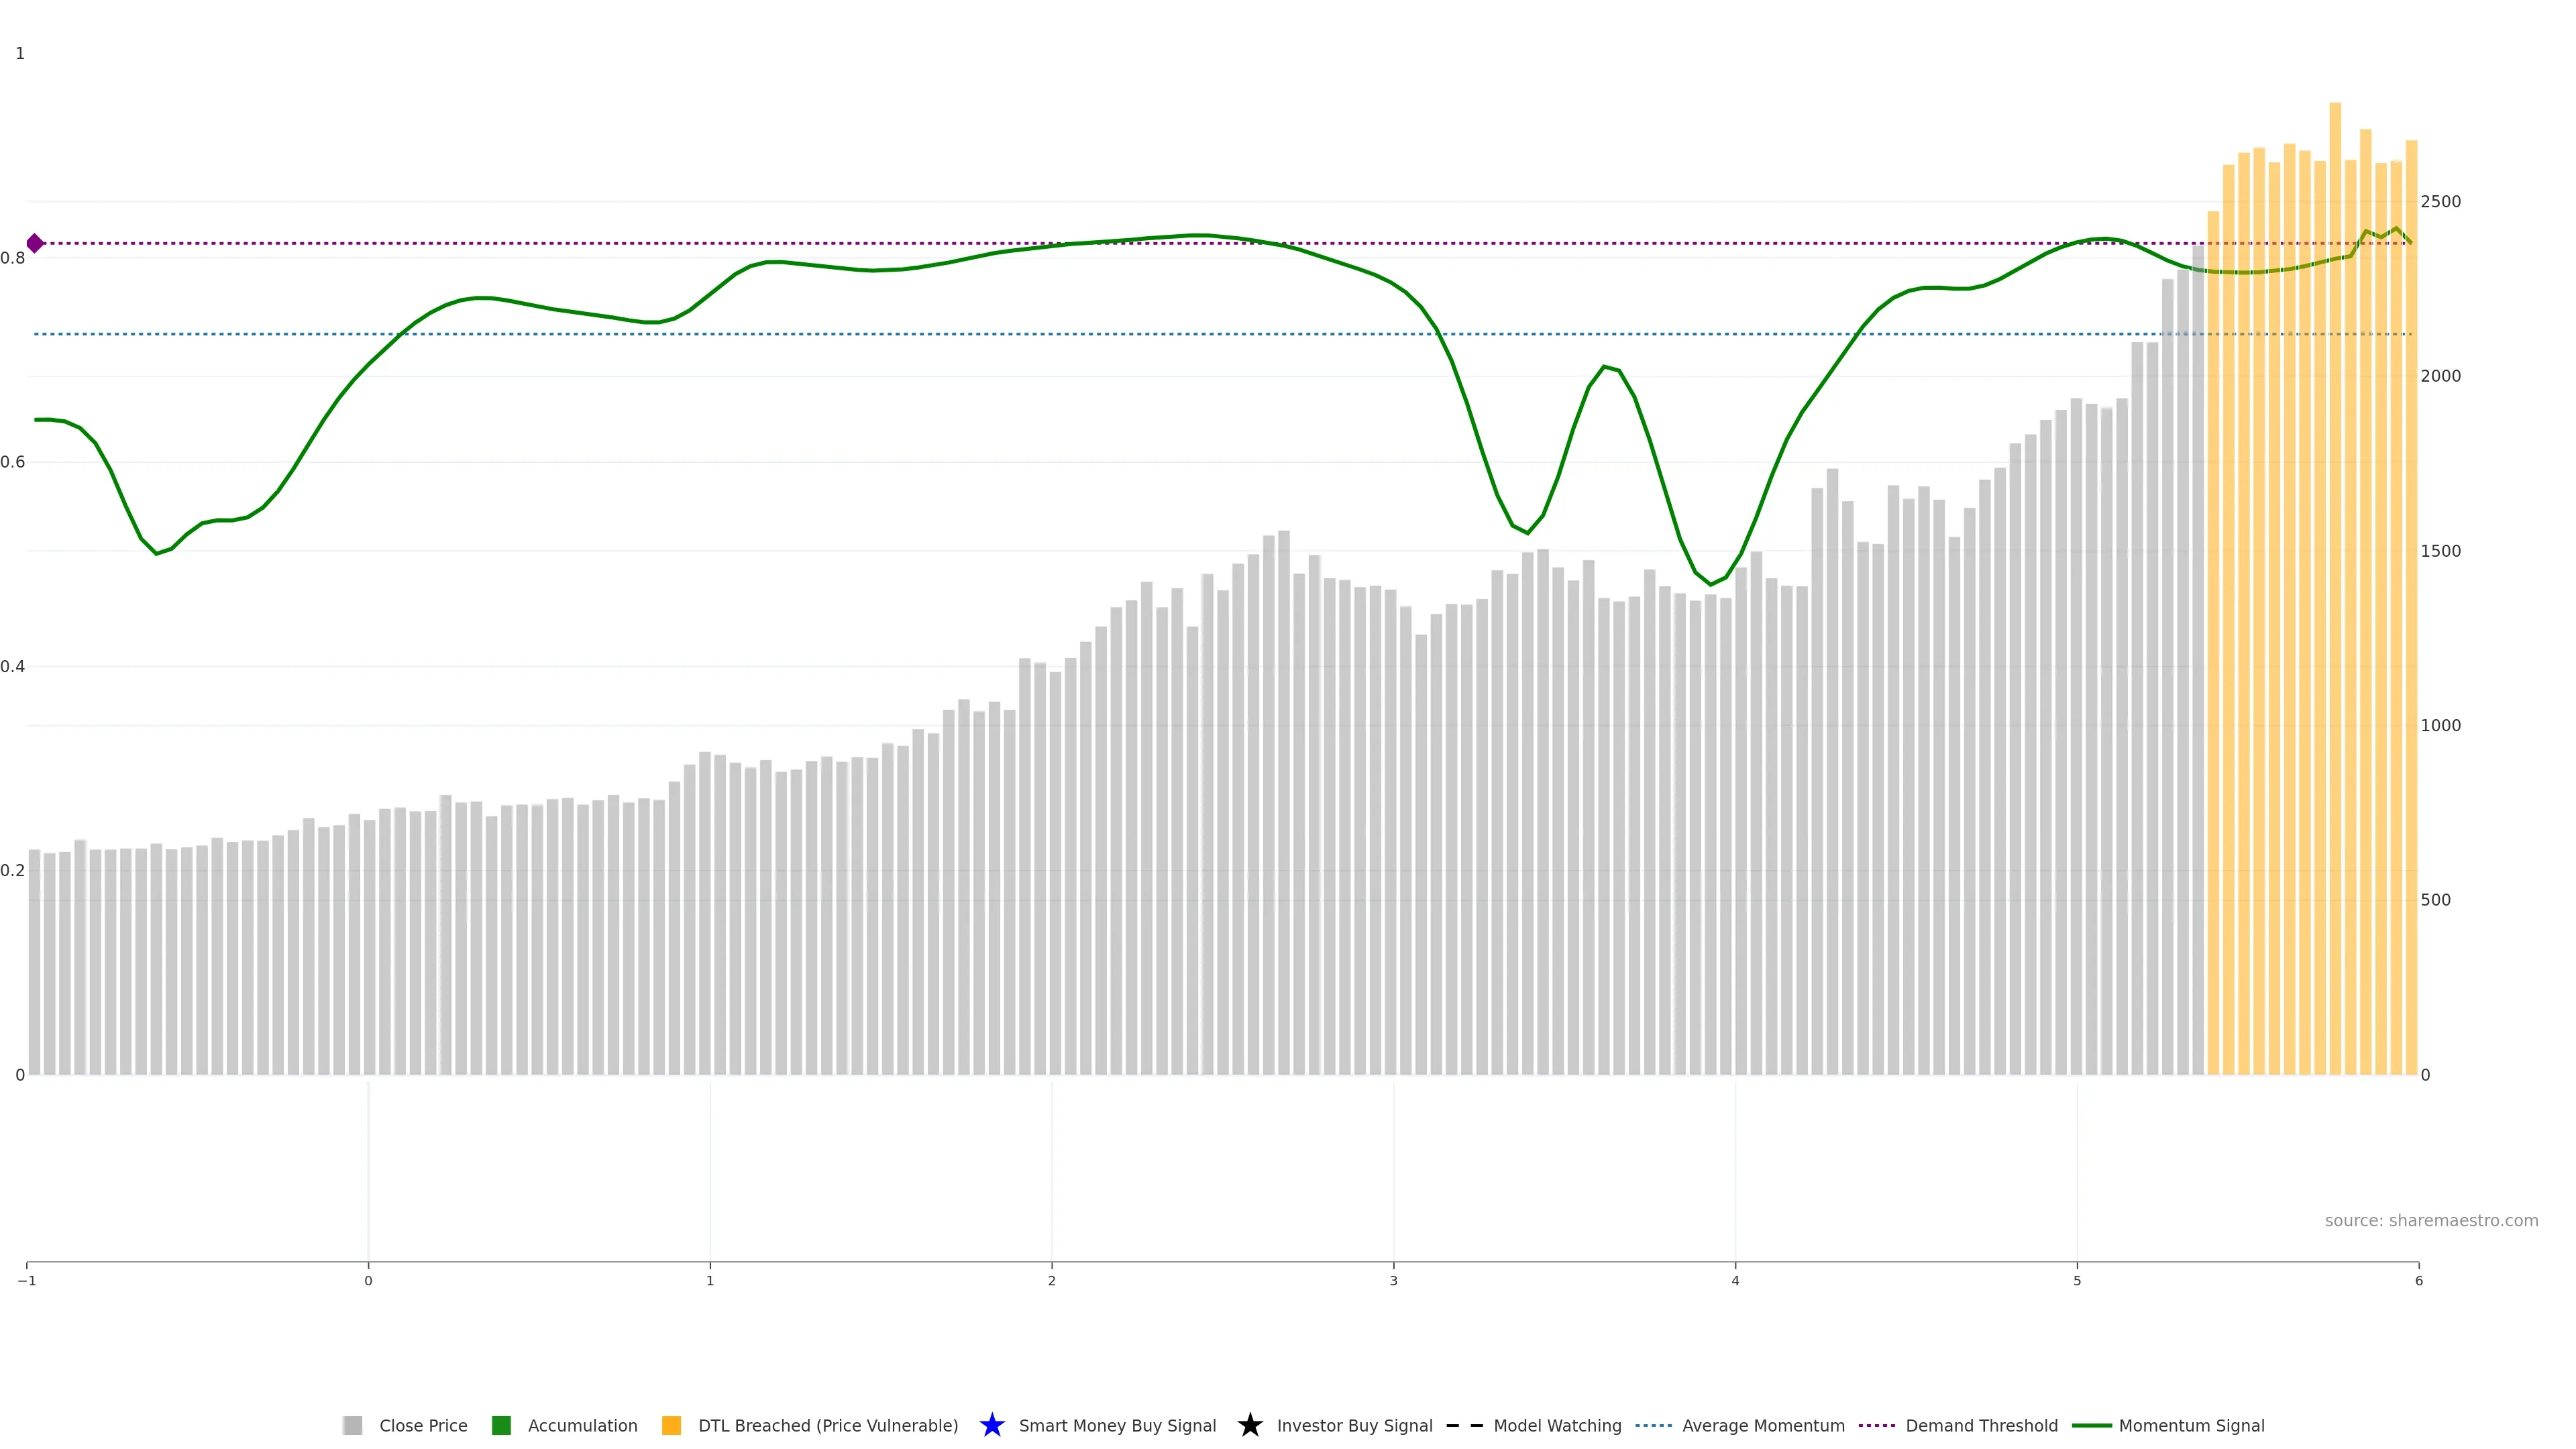The width and height of the screenshot is (2576, 1449).
Task: Click the green Accumulation color swatch
Action: [x=501, y=1425]
